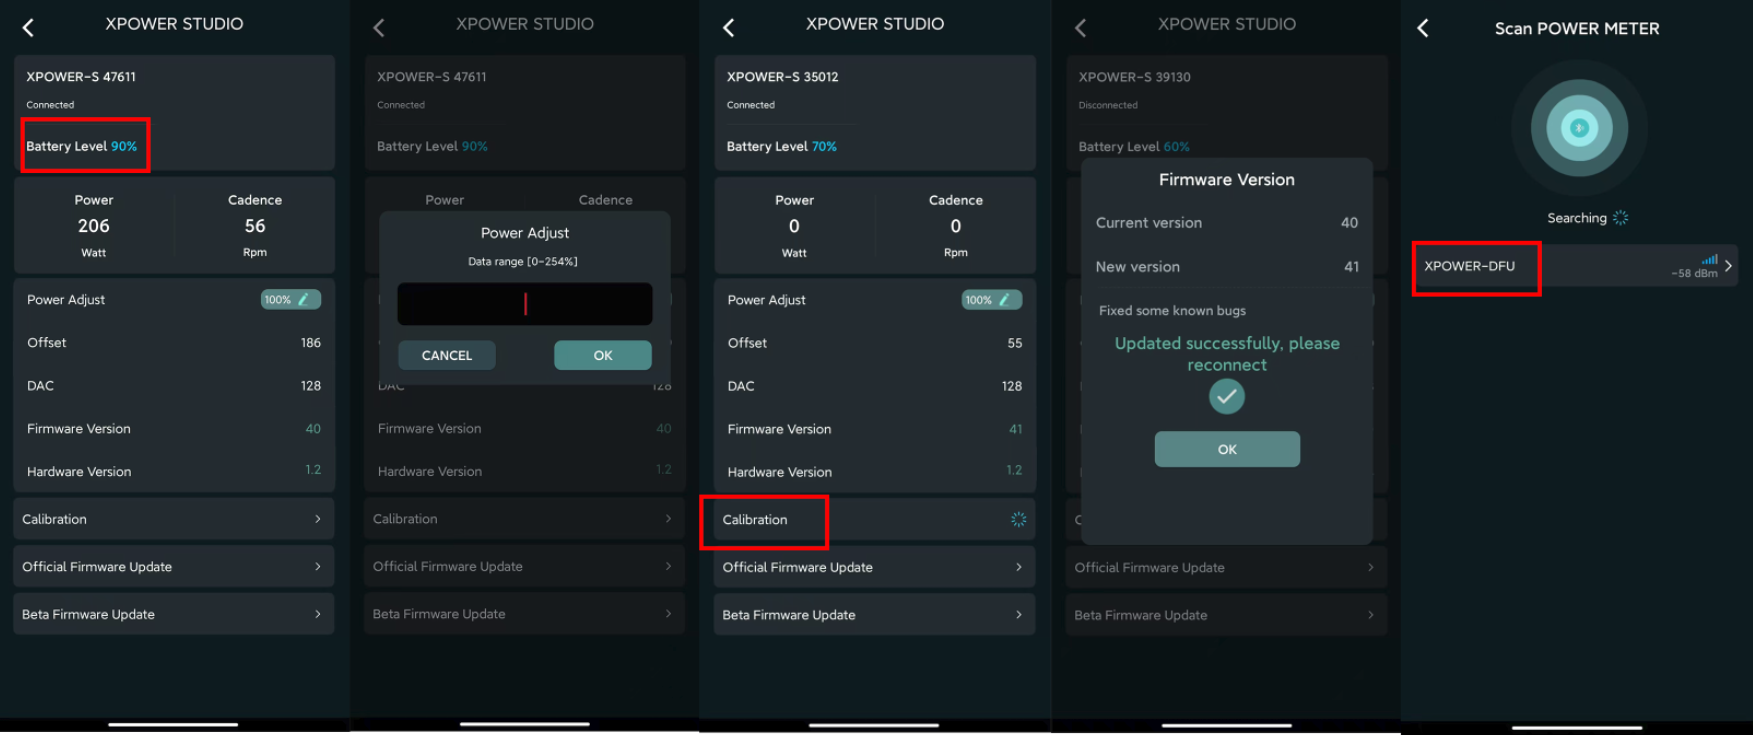Edit Power Adjust on the XPOWER-S 35012 screen
This screenshot has width=1753, height=735.
[x=991, y=300]
